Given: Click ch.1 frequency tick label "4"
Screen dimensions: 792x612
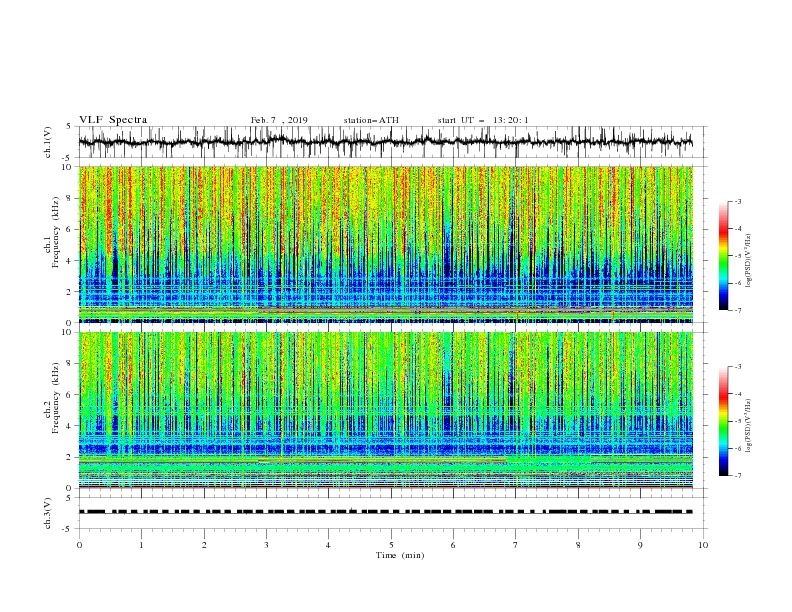Looking at the screenshot, I should point(70,261).
